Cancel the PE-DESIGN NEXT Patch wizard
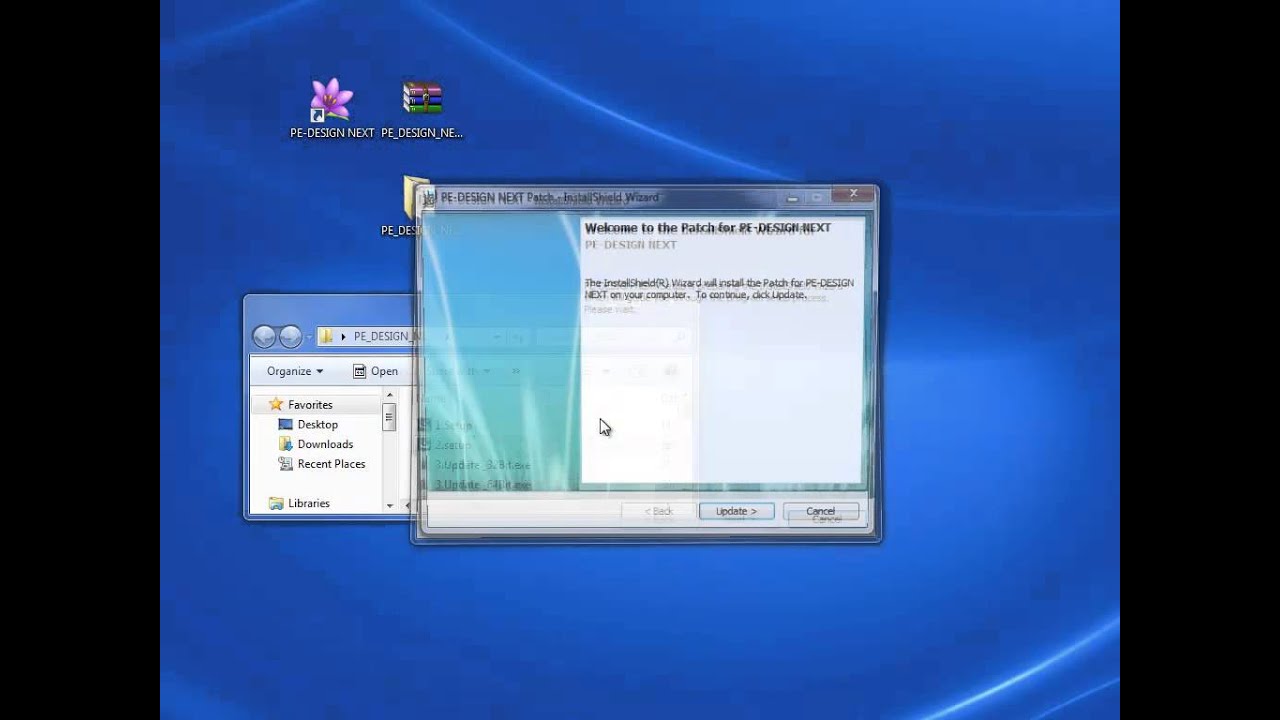Viewport: 1280px width, 720px height. (820, 511)
